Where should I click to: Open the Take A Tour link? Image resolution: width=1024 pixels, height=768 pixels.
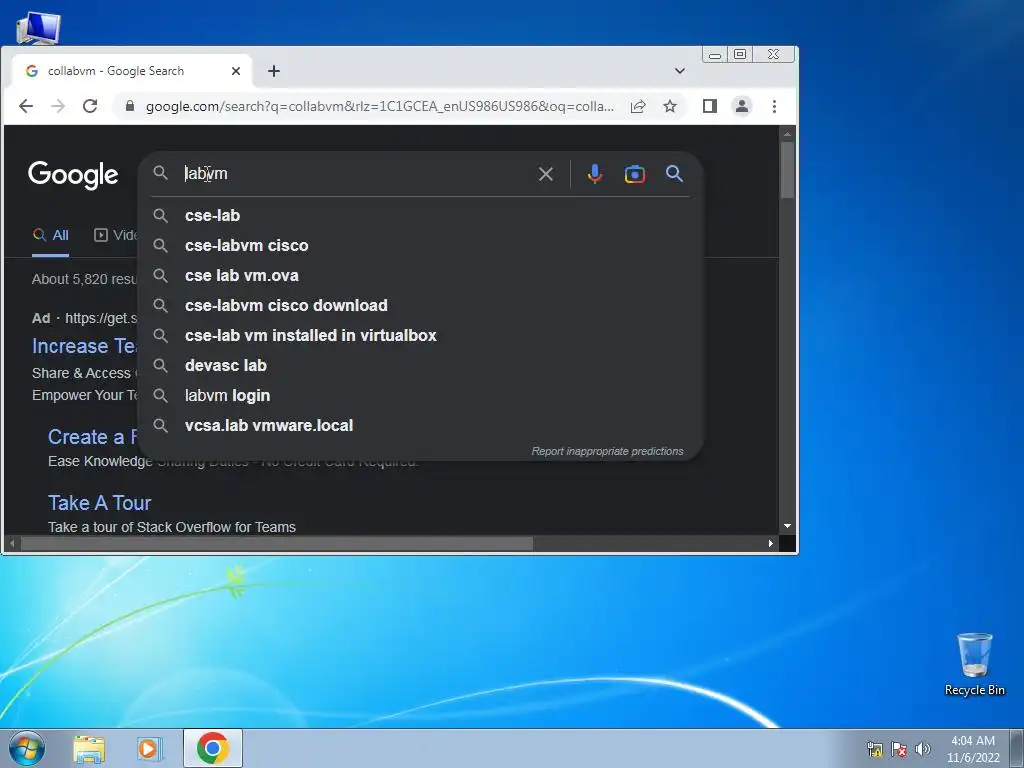[99, 503]
